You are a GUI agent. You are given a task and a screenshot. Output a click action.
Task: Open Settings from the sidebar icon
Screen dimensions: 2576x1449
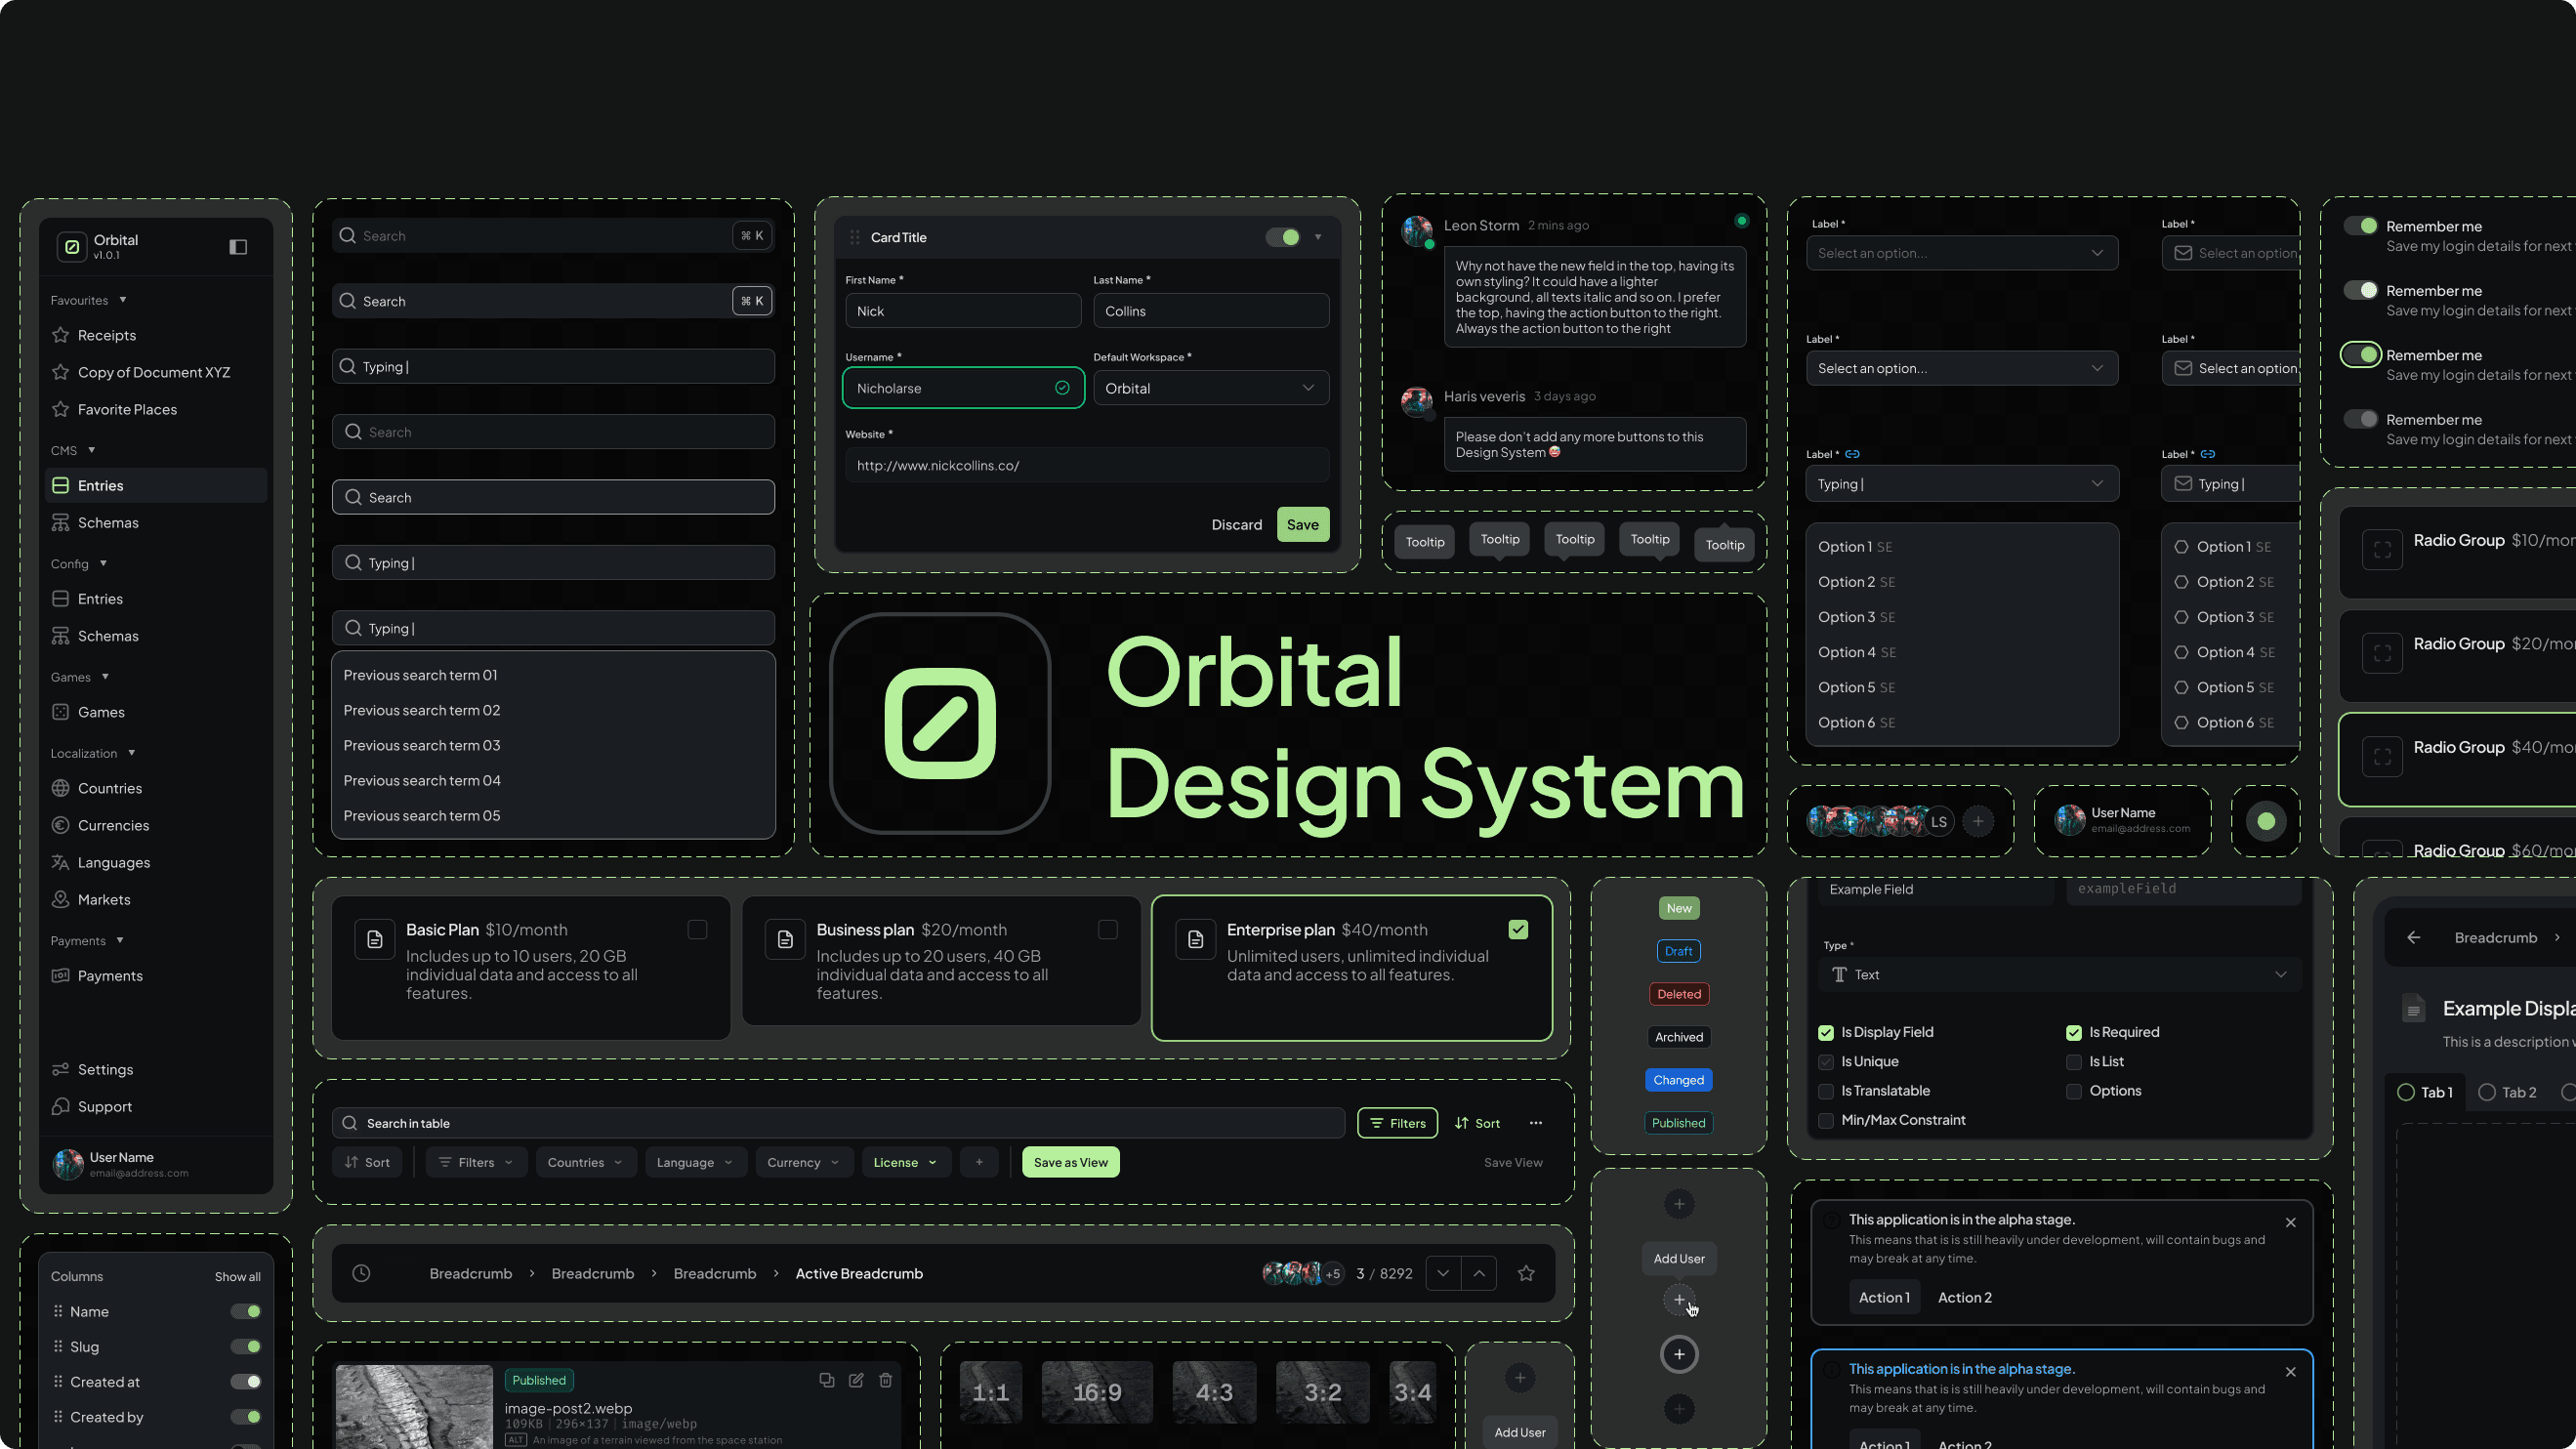[x=62, y=1069]
